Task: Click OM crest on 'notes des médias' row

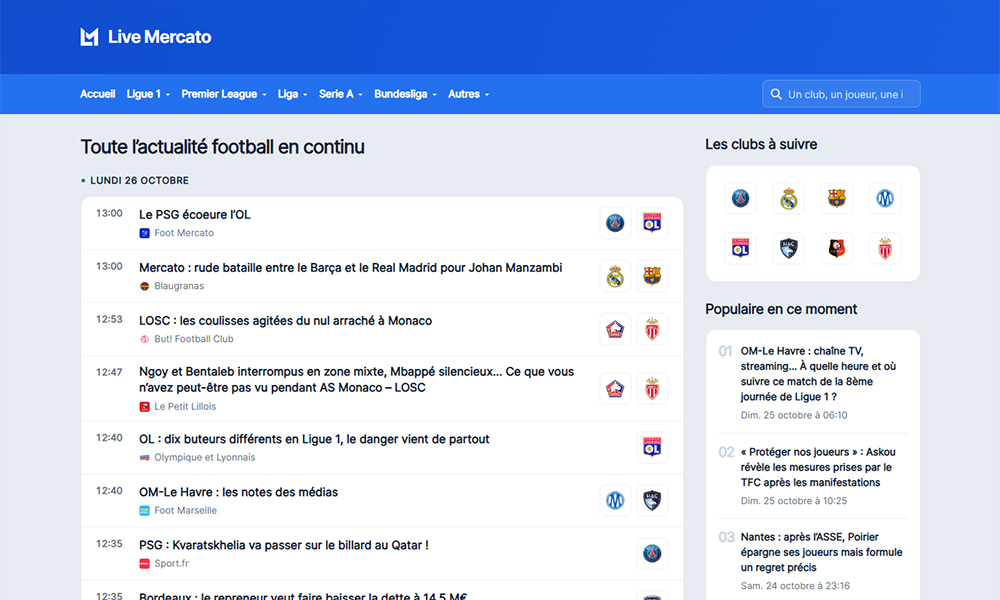Action: click(615, 501)
